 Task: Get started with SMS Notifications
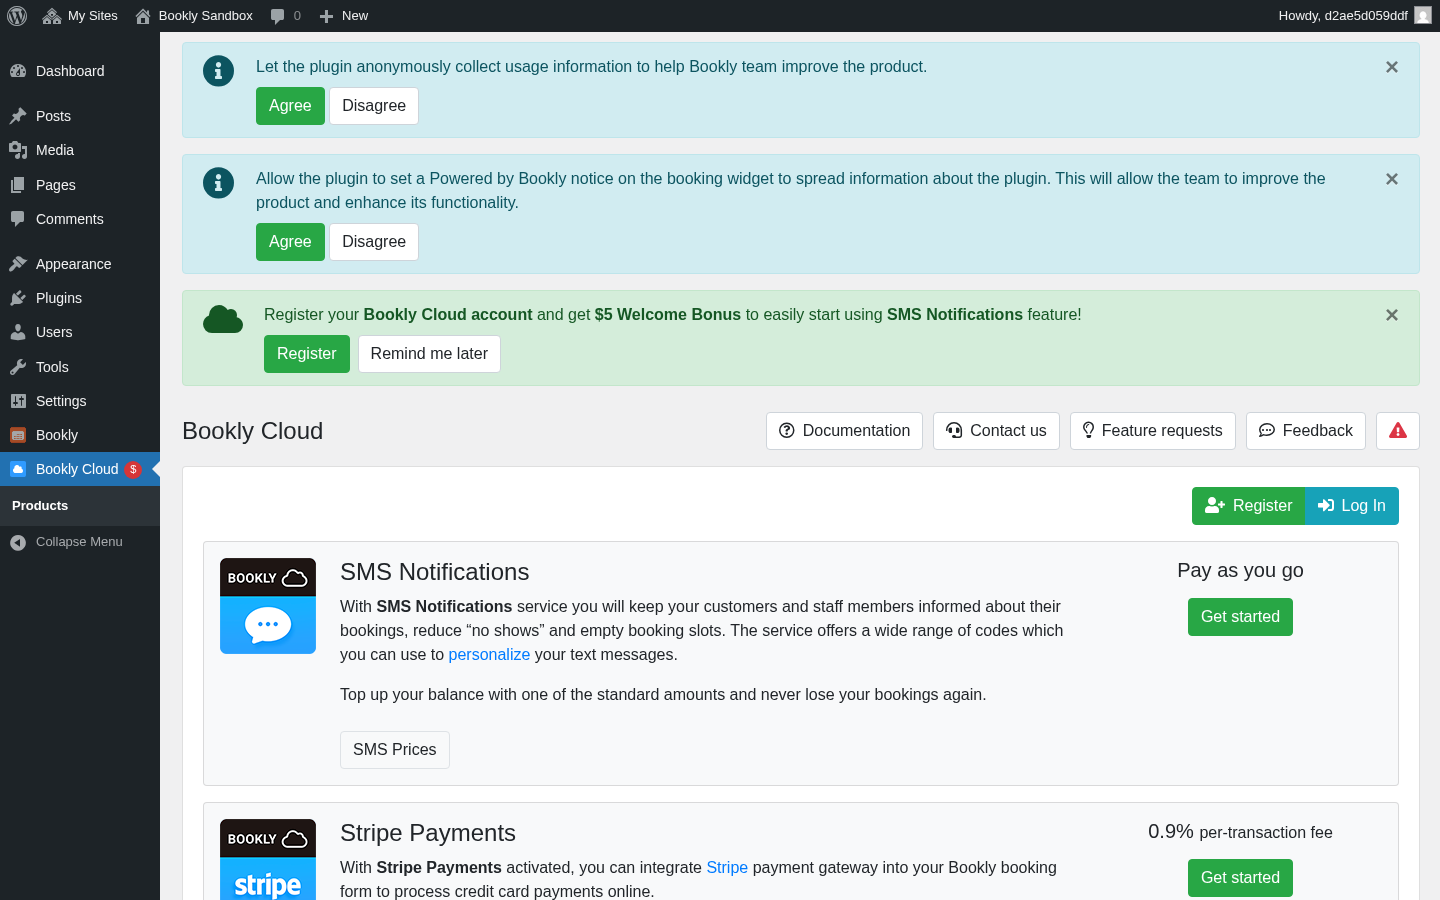coord(1240,617)
